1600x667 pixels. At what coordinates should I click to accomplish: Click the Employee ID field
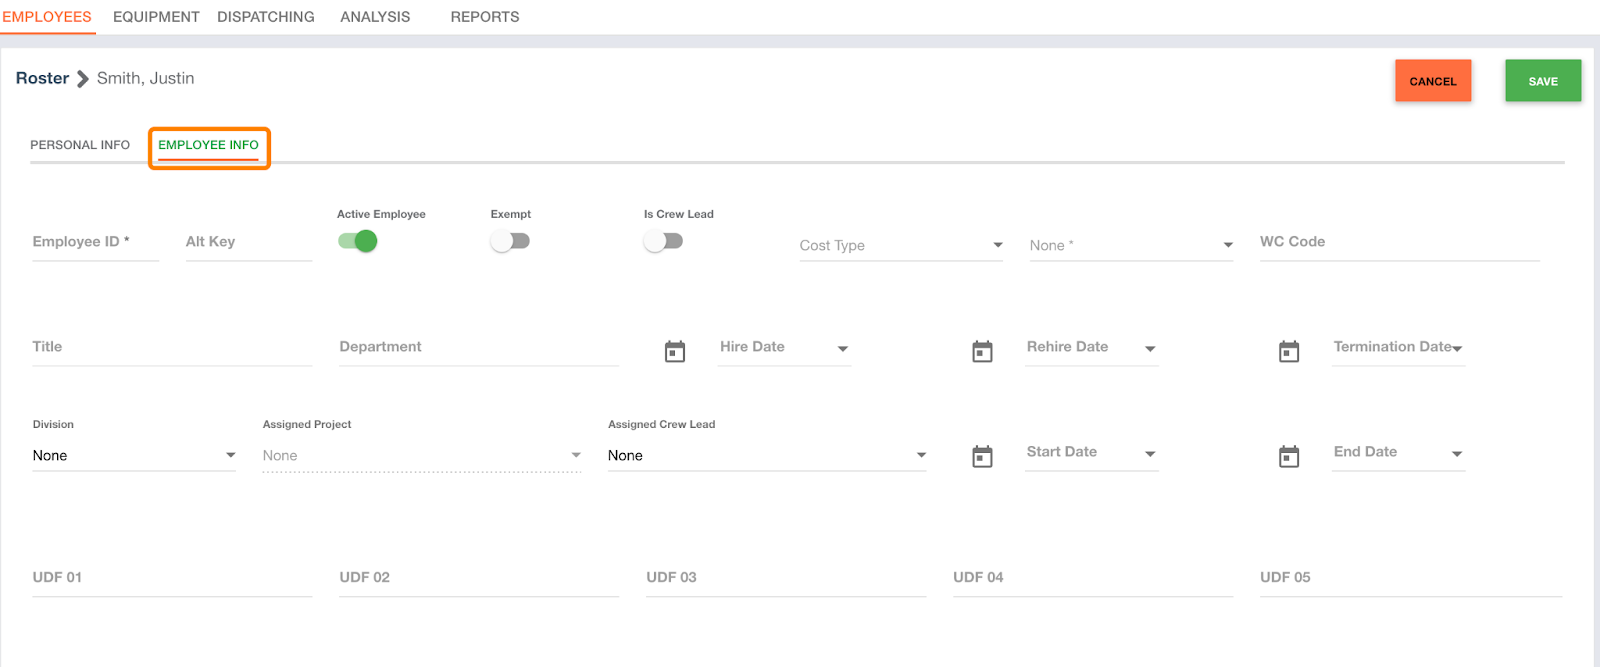click(95, 242)
